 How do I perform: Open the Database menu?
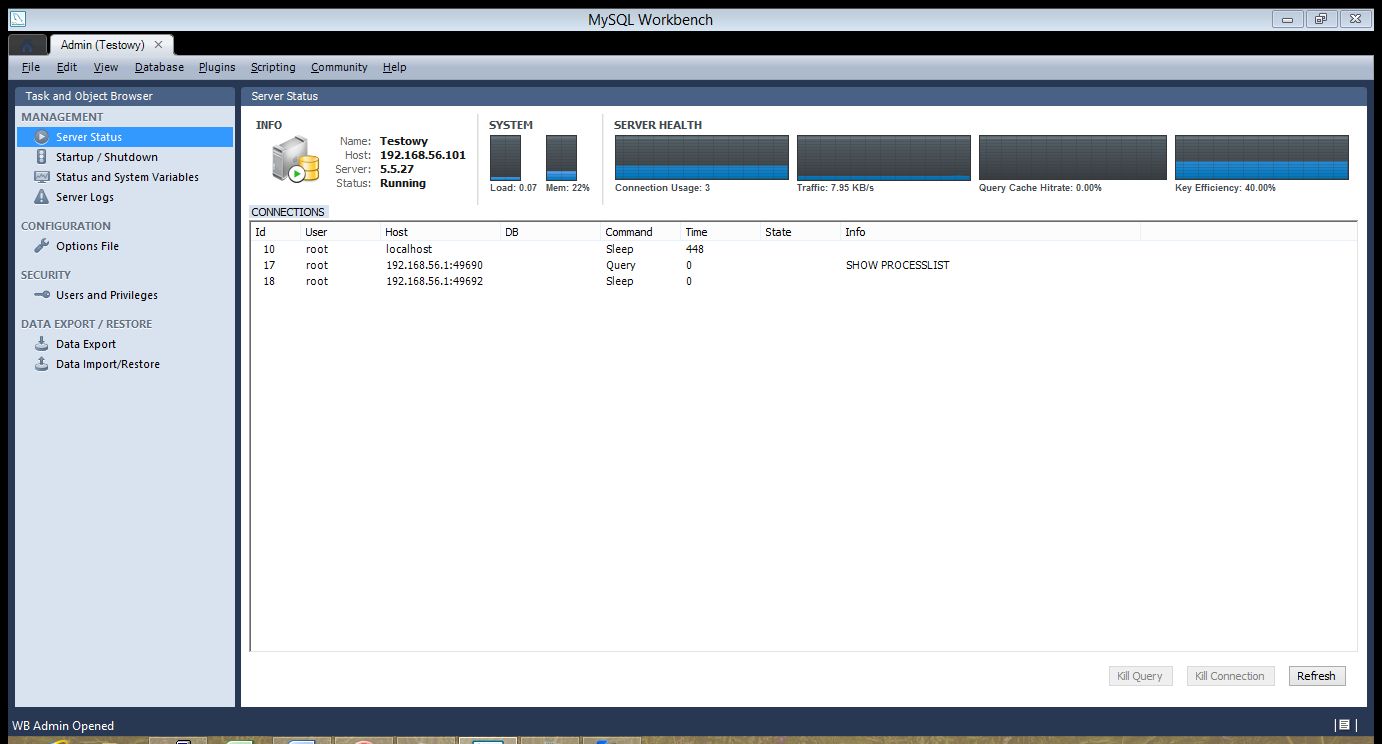pyautogui.click(x=159, y=67)
